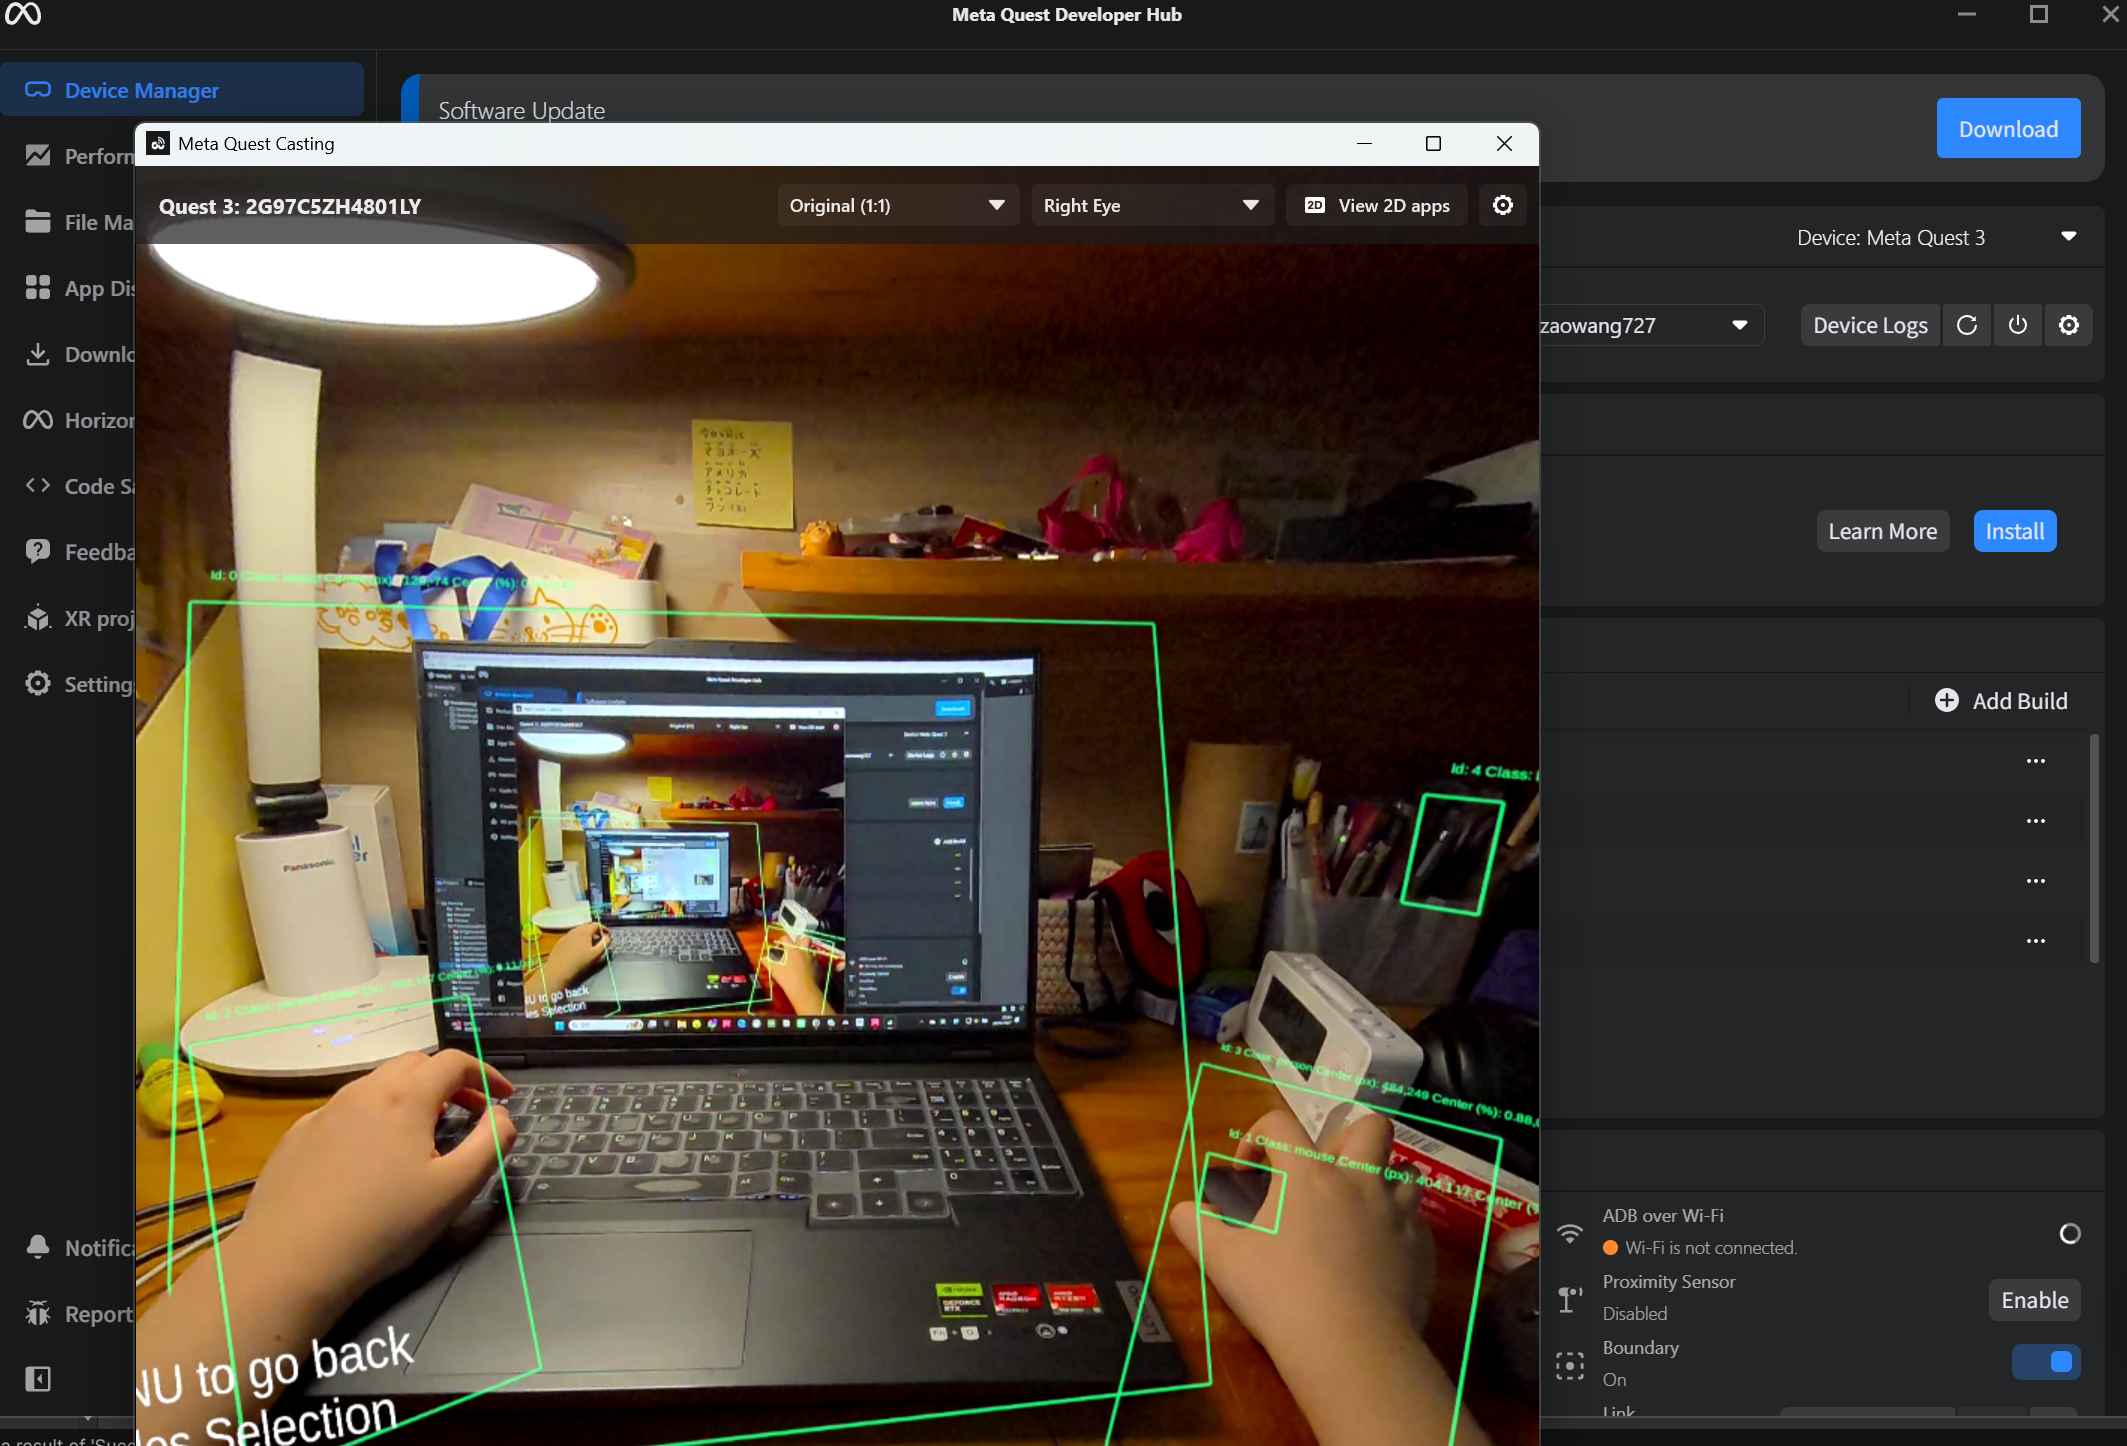The width and height of the screenshot is (2127, 1446).
Task: Click the View 2D apps button
Action: point(1376,205)
